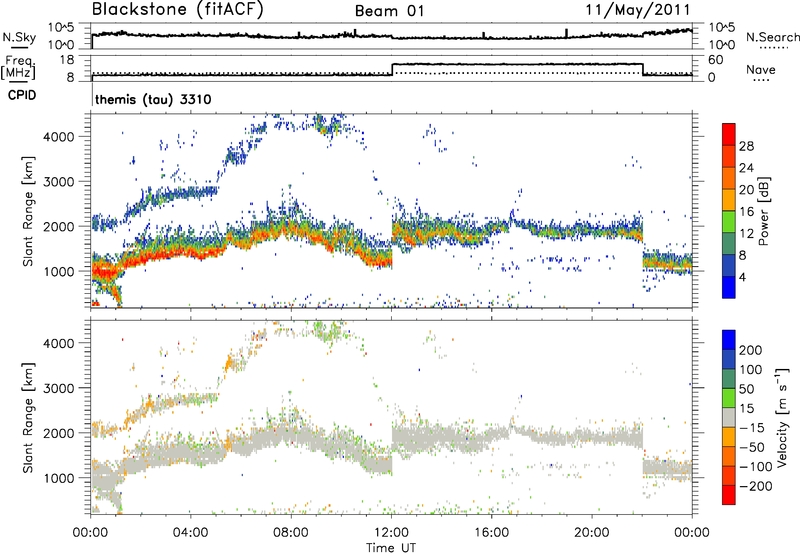The height and width of the screenshot is (554, 800).
Task: Click the "18" tick on frequency axis
Action: point(67,60)
